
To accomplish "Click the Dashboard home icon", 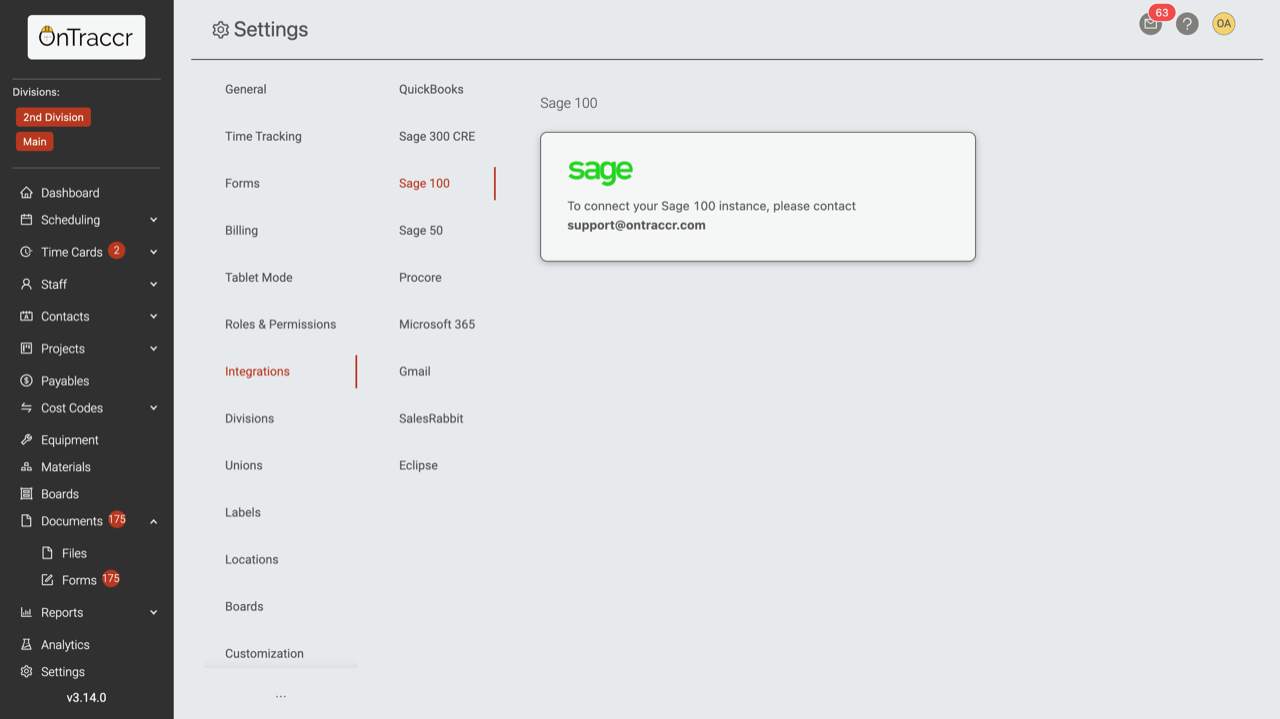I will [x=27, y=192].
